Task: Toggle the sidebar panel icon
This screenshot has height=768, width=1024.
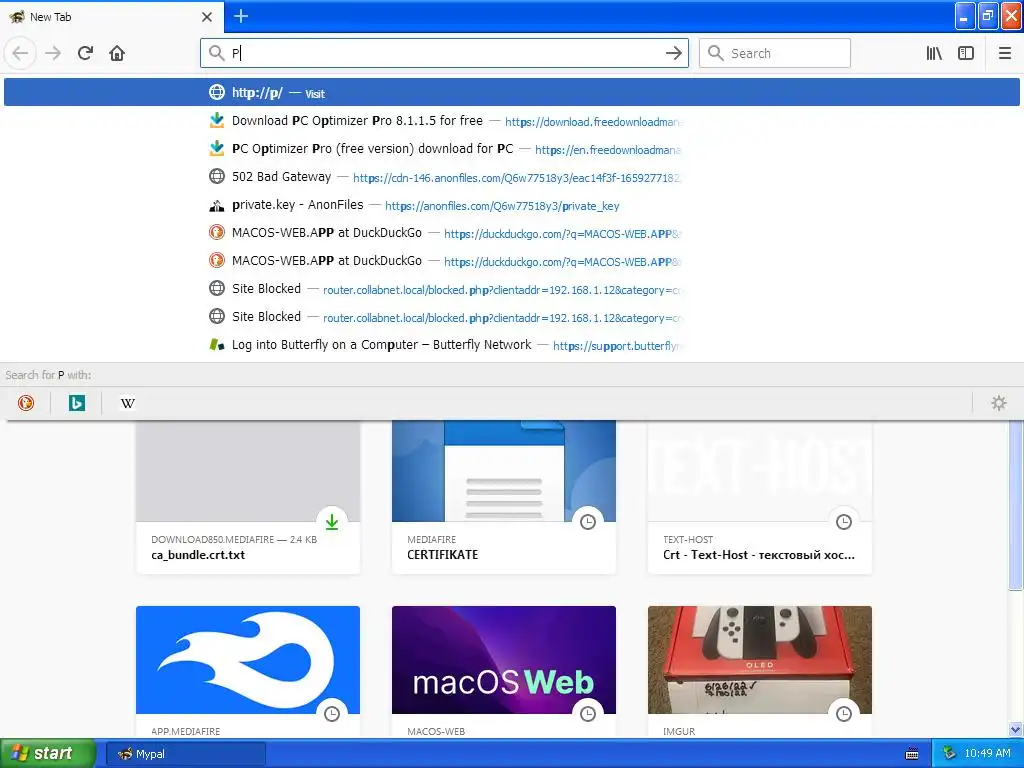Action: 966,53
